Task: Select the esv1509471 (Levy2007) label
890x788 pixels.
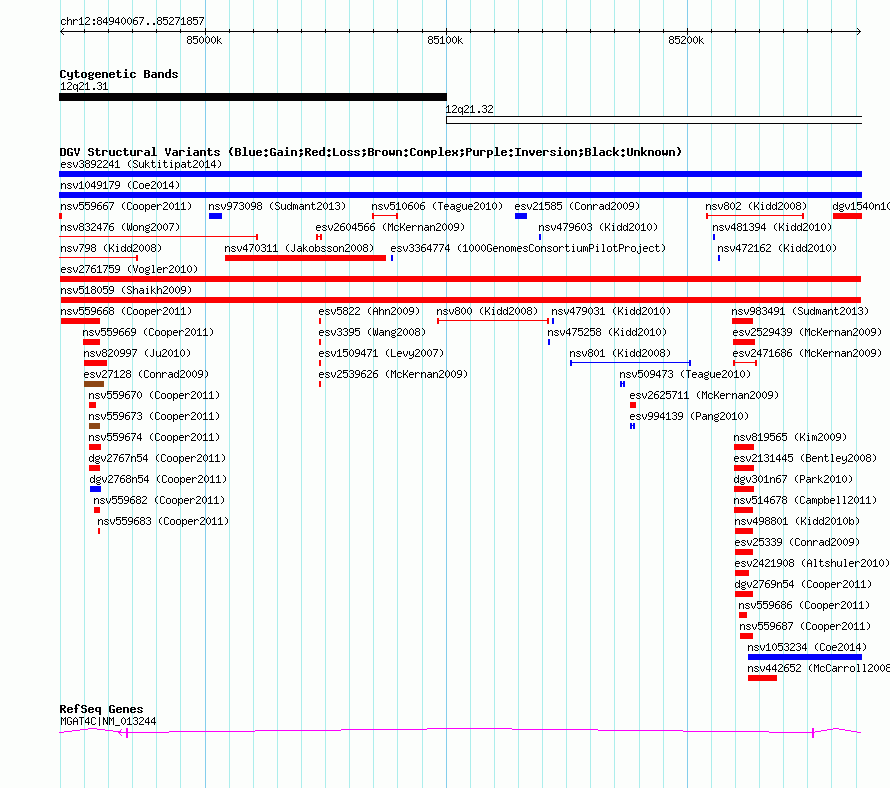Action: (381, 353)
